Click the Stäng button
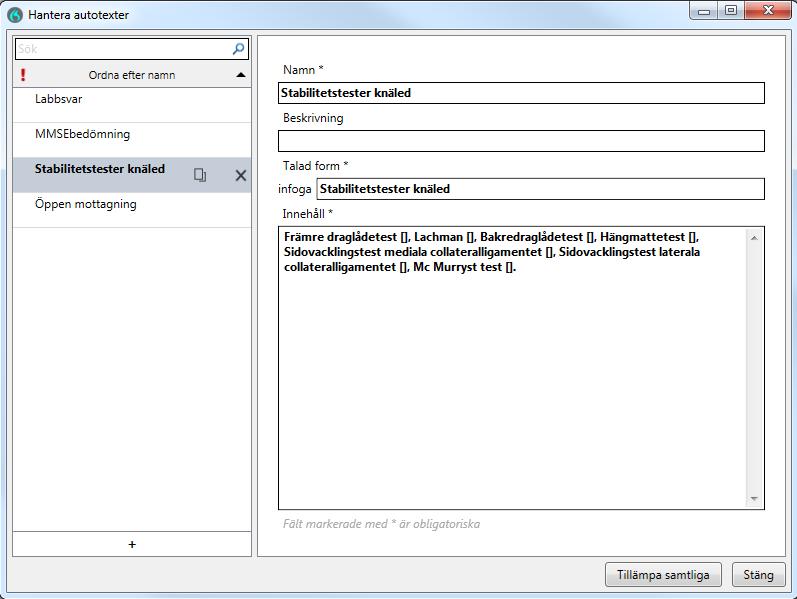 pyautogui.click(x=758, y=575)
